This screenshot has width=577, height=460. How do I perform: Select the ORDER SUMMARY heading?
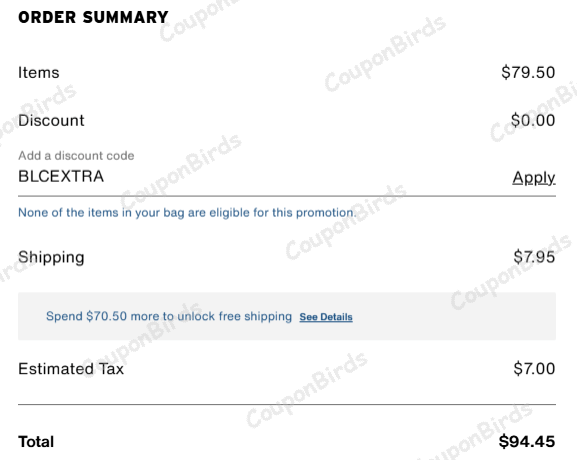93,17
